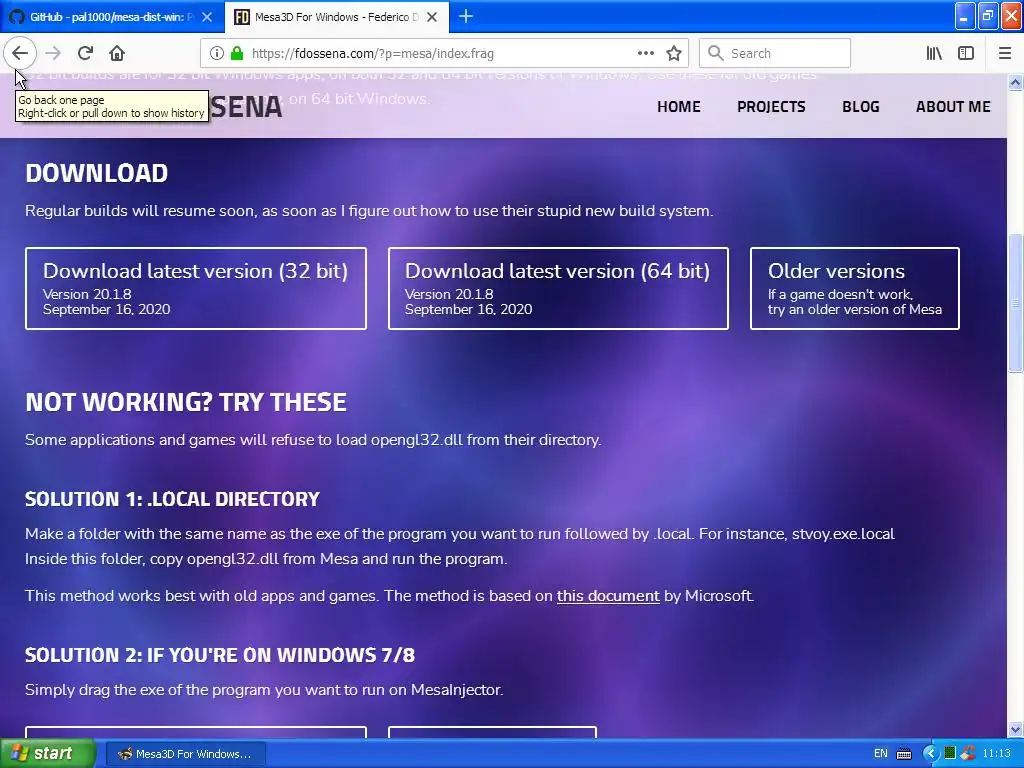The height and width of the screenshot is (768, 1024).
Task: Show site information icon in address bar
Action: coord(216,54)
